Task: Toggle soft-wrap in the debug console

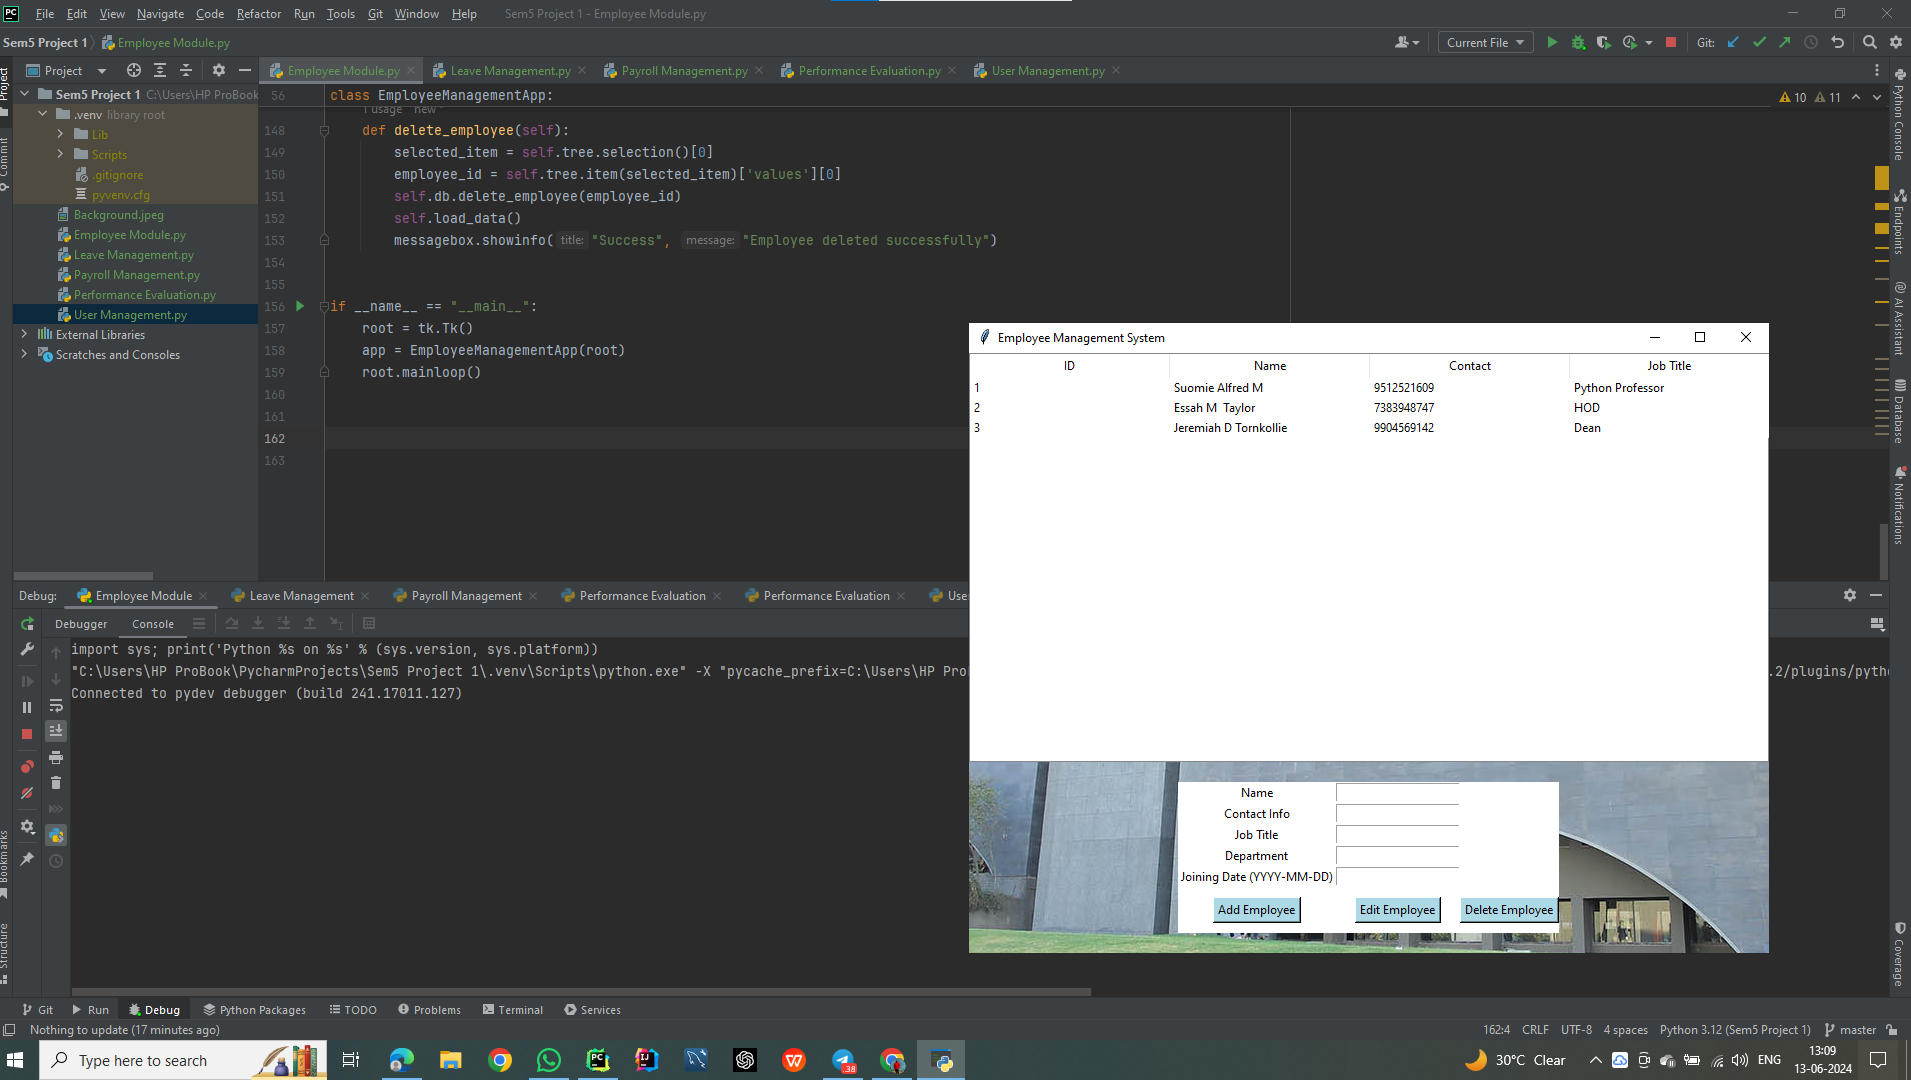Action: click(x=56, y=706)
